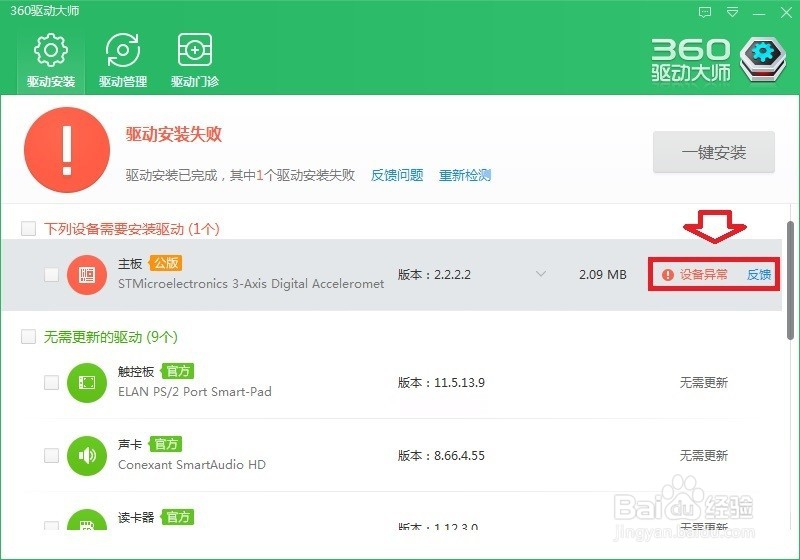
Task: Close the 360驱动大师 window
Action: pos(786,12)
